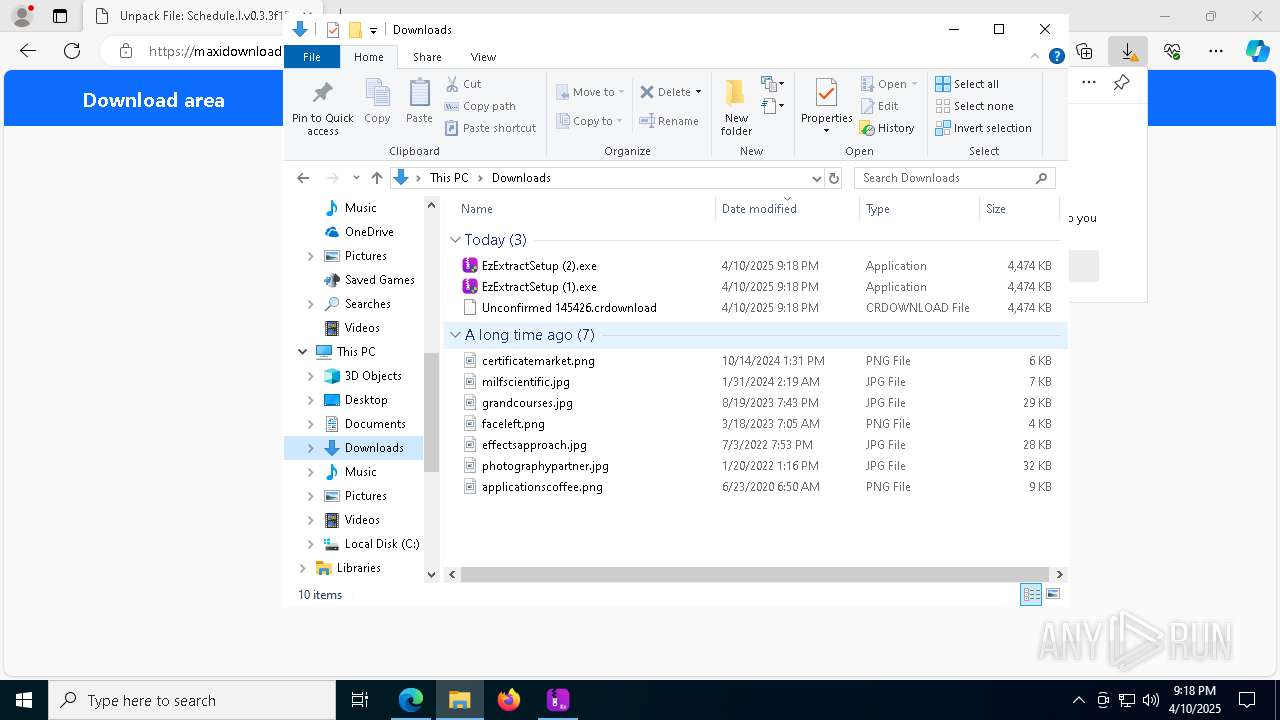1280x720 pixels.
Task: Open Edge Copilot sidebar icon
Action: coord(1257,51)
